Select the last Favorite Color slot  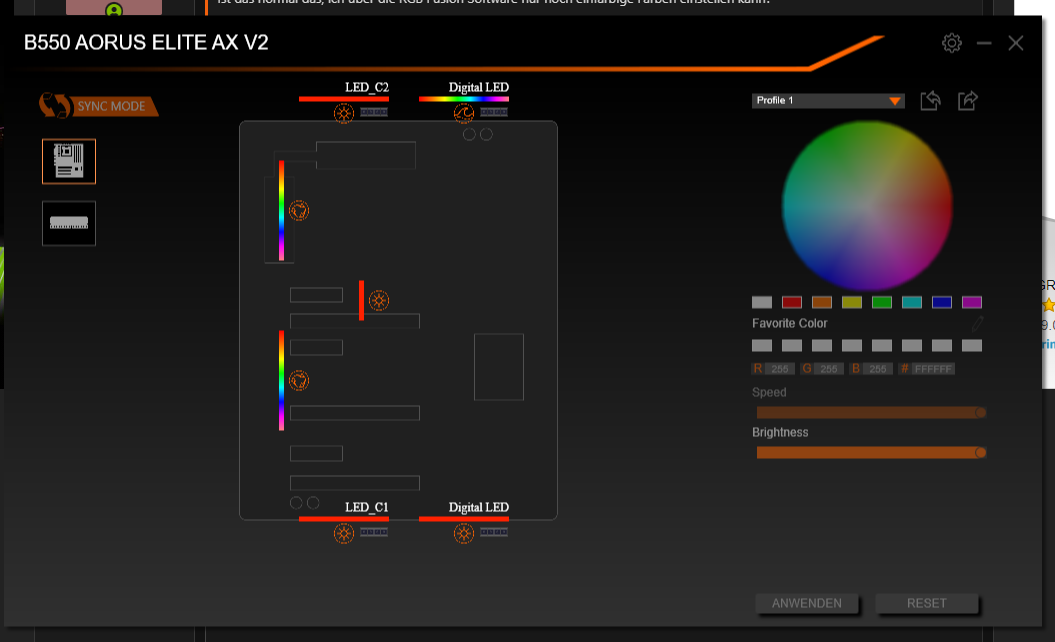(x=972, y=345)
